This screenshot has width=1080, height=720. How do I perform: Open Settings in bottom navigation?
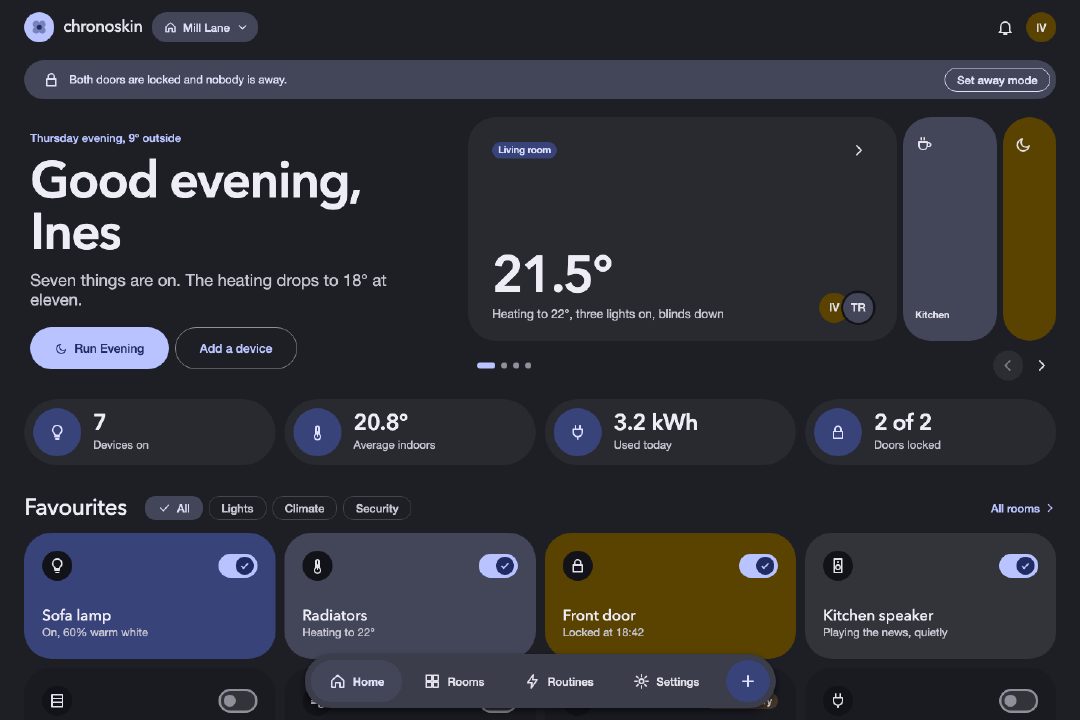point(666,681)
